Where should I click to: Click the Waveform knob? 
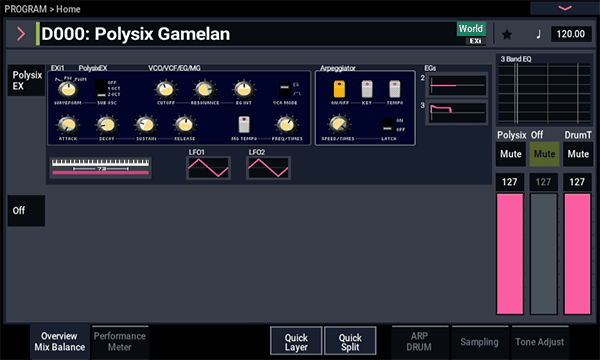(x=68, y=90)
